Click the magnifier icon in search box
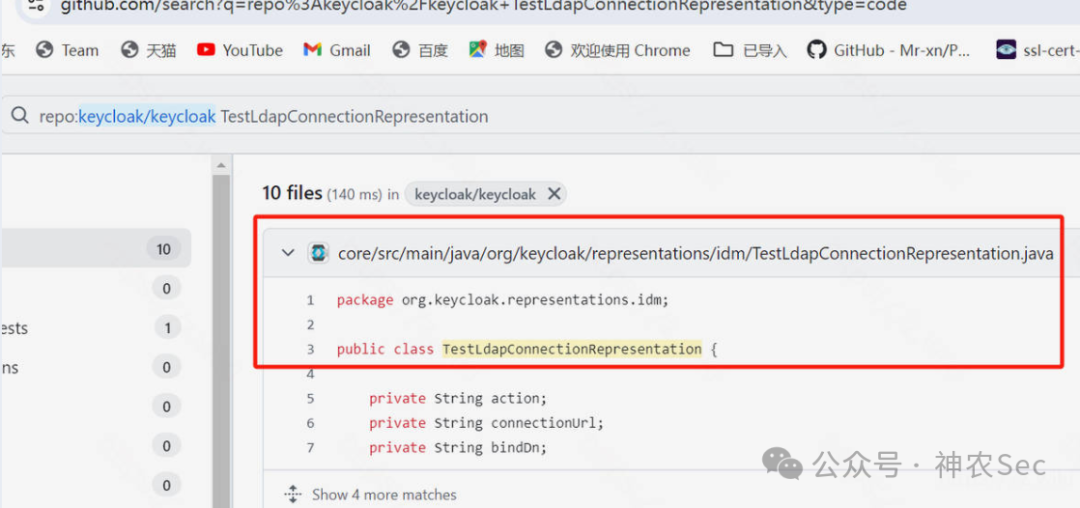Image resolution: width=1080 pixels, height=508 pixels. pyautogui.click(x=21, y=116)
